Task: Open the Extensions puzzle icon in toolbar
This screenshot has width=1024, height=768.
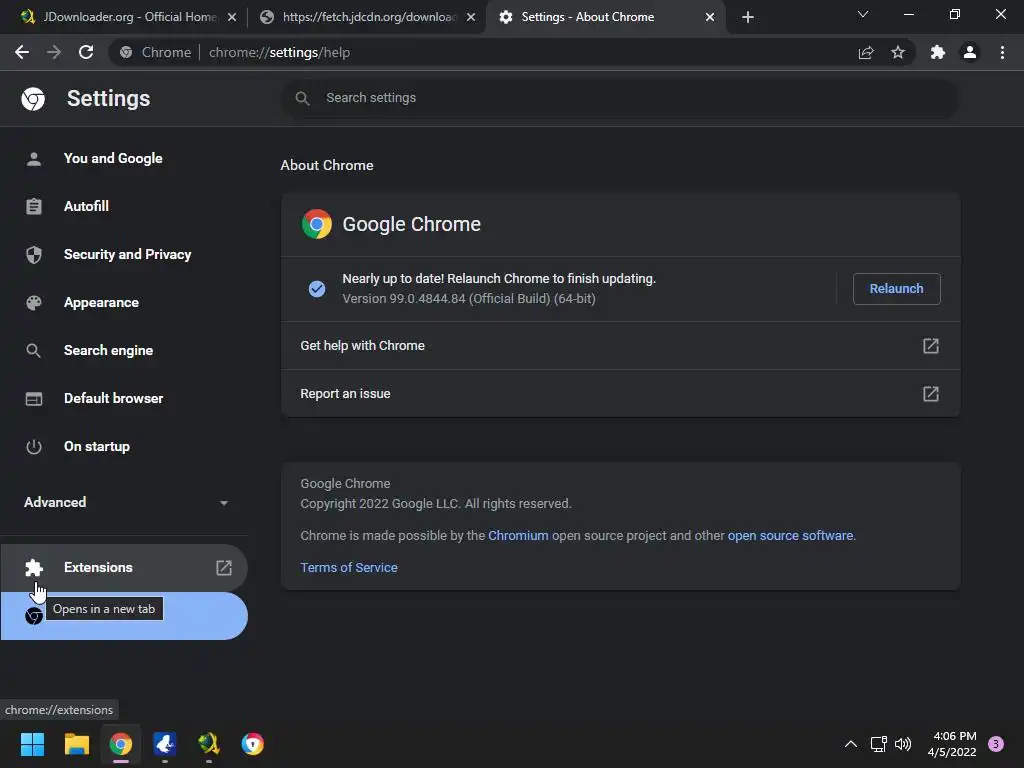Action: 938,52
